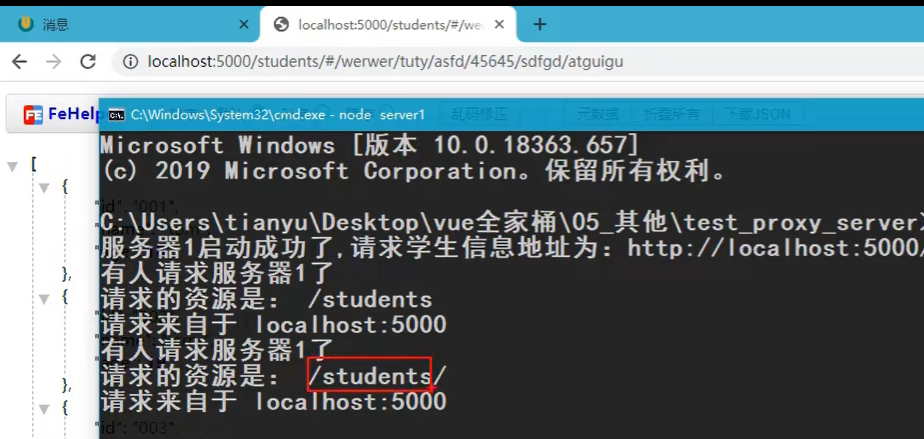Viewport: 924px width, 439px height.
Task: Click the cmd.exe node server1 title bar
Action: (x=512, y=114)
